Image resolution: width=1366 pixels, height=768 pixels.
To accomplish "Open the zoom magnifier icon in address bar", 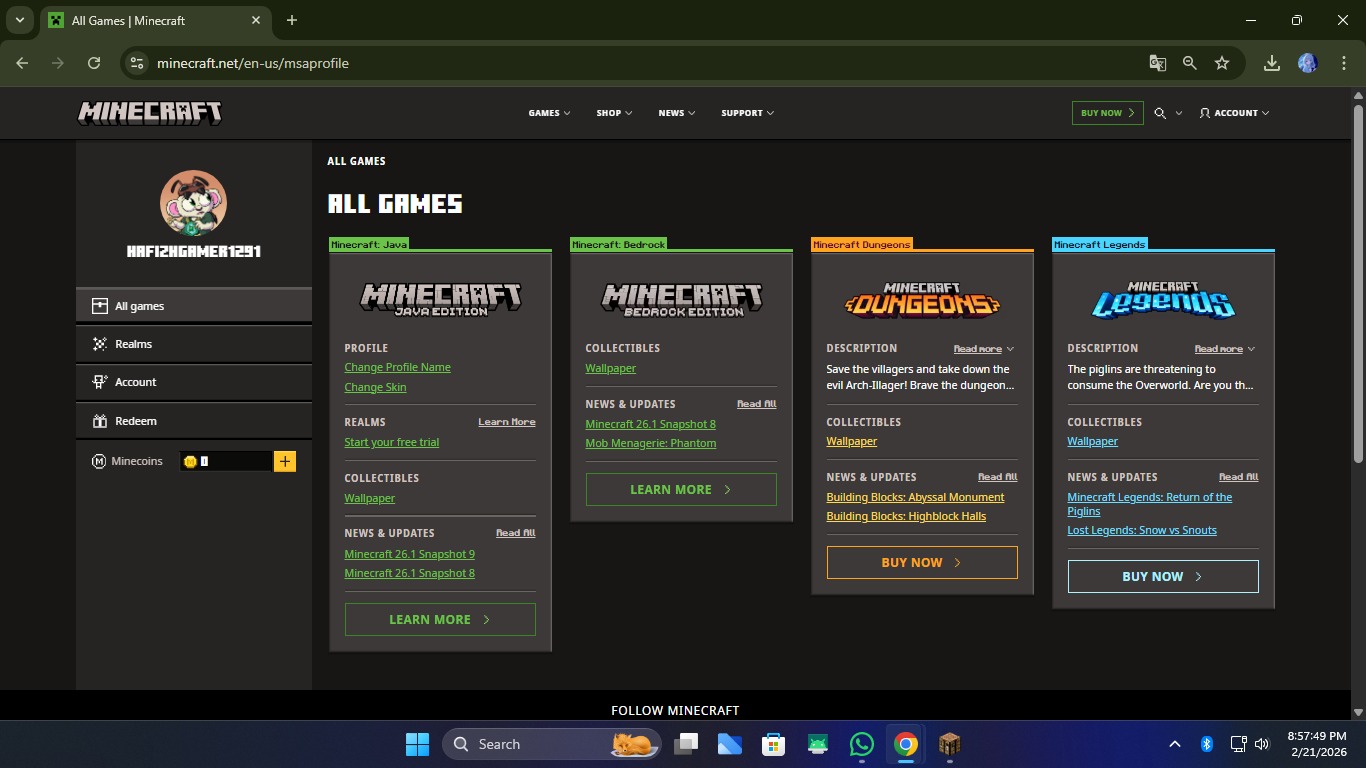I will click(1189, 63).
